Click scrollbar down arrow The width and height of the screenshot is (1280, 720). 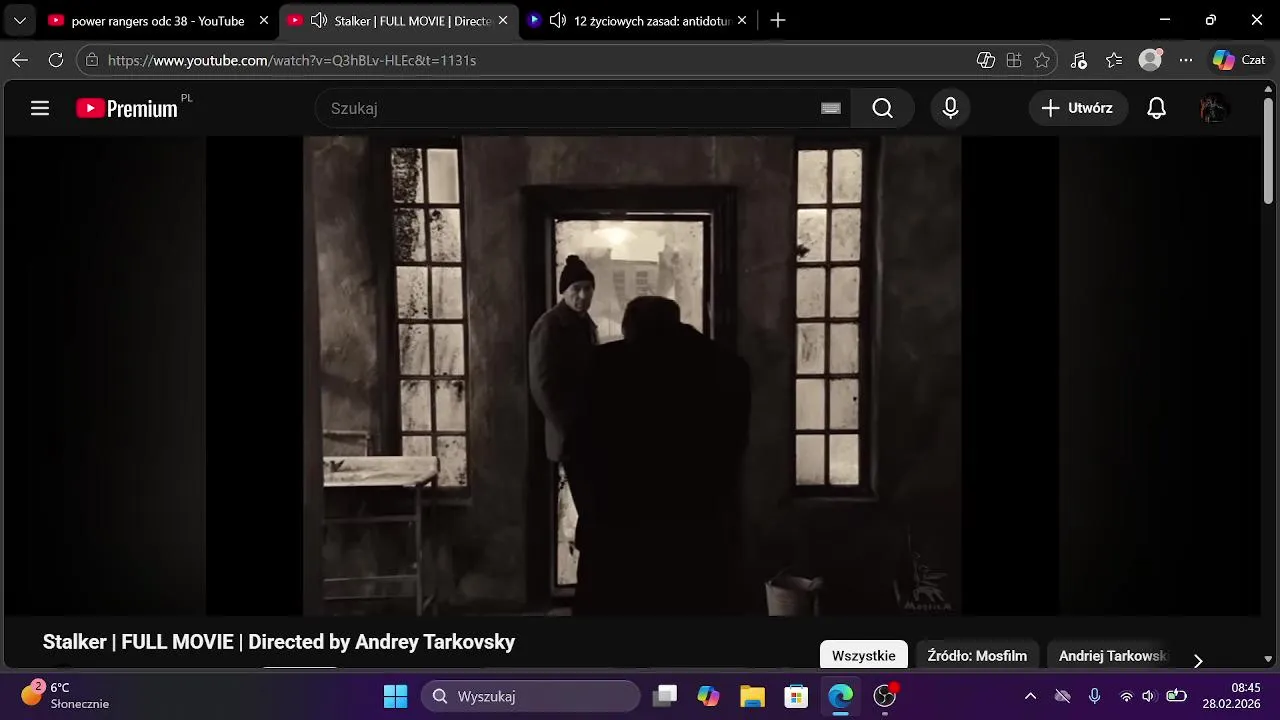1269,659
